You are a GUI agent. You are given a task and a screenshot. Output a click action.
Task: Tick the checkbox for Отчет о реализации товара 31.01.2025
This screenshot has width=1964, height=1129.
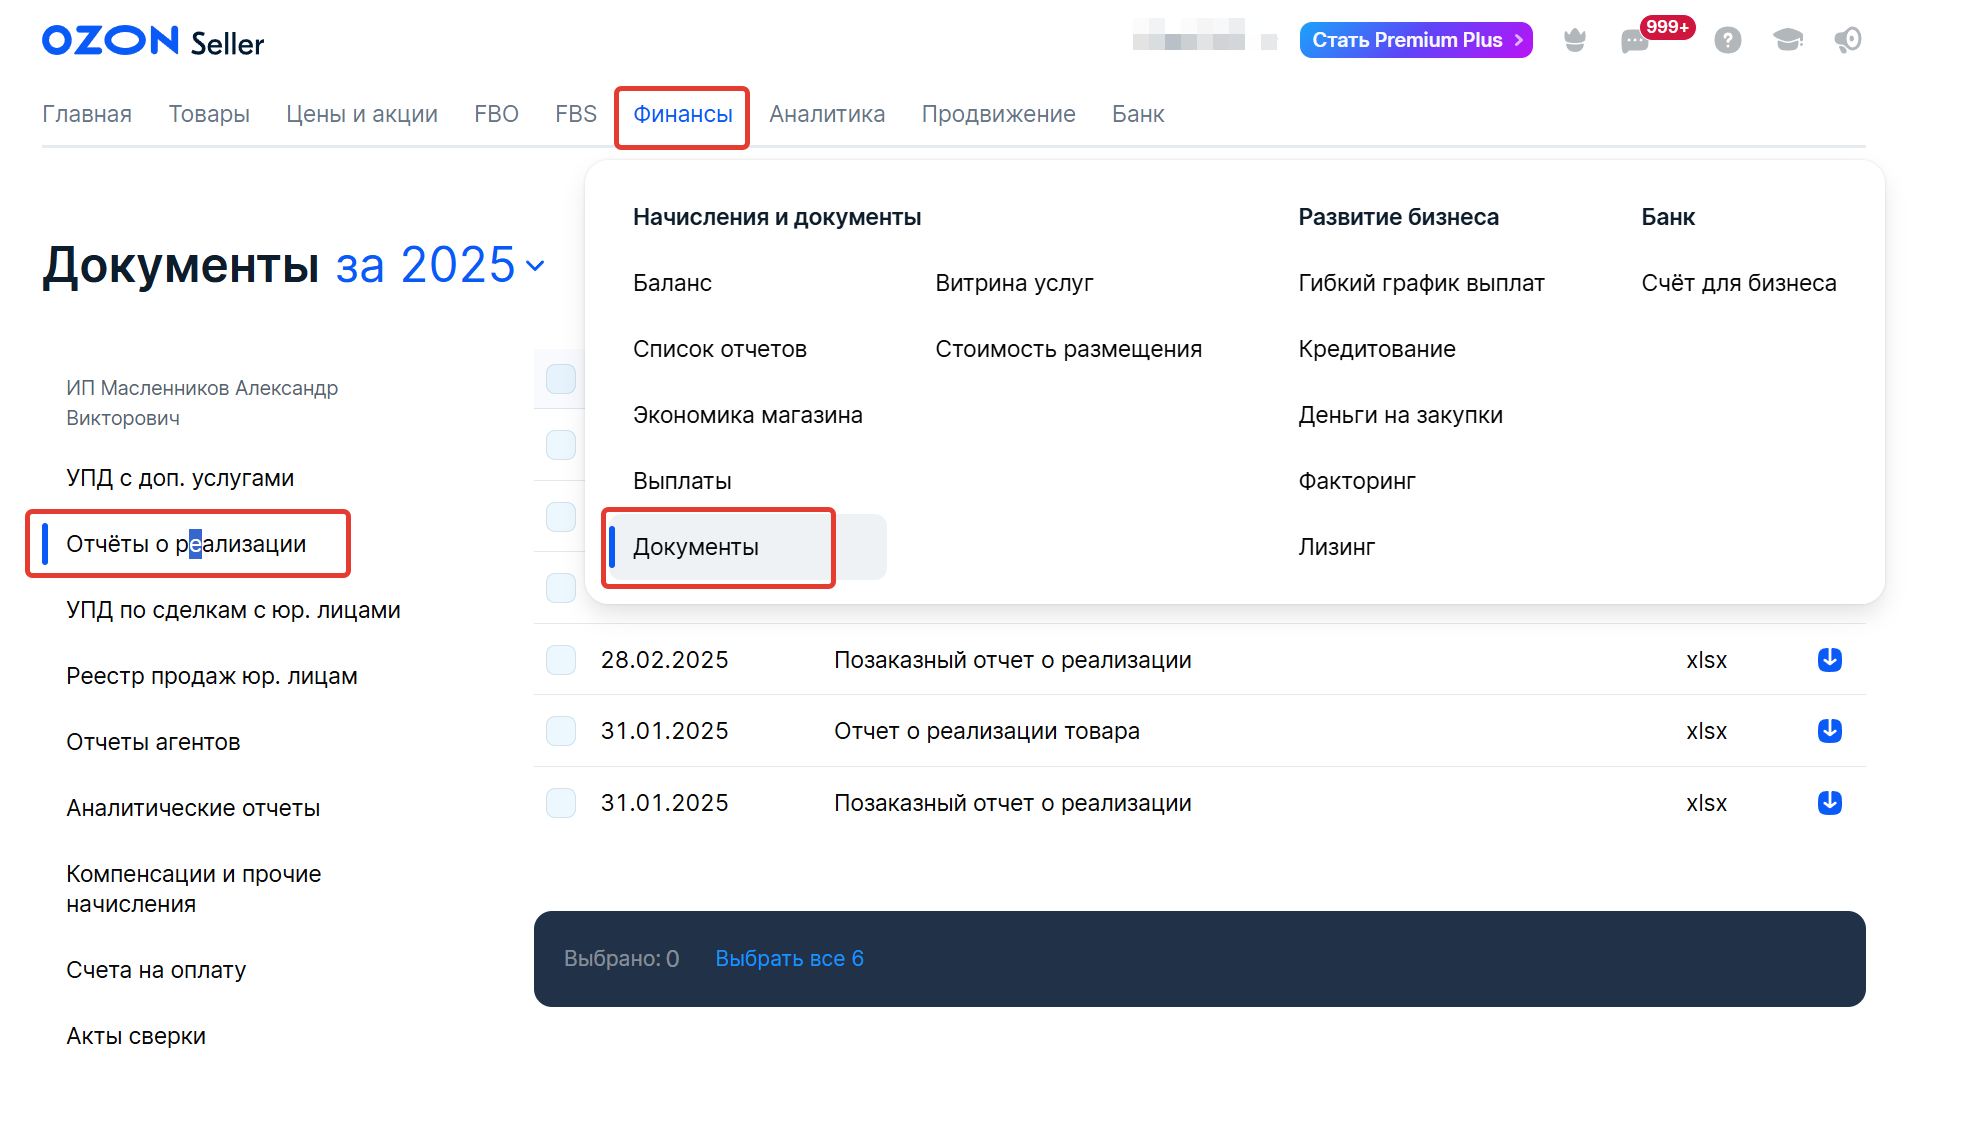pos(561,731)
